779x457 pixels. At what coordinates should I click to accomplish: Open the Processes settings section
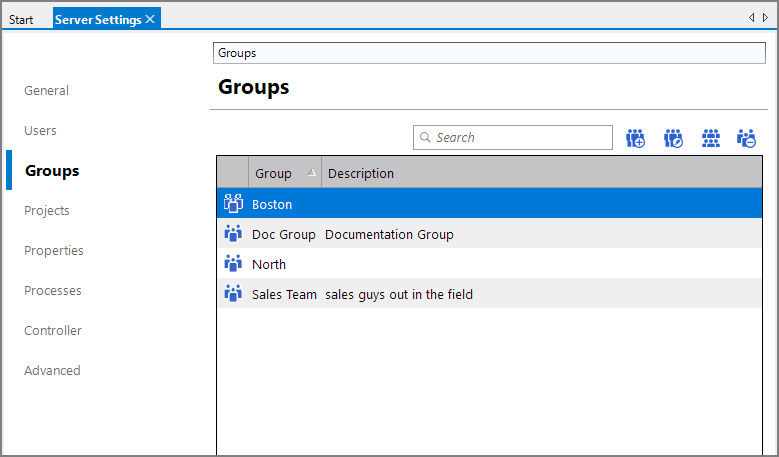(53, 291)
